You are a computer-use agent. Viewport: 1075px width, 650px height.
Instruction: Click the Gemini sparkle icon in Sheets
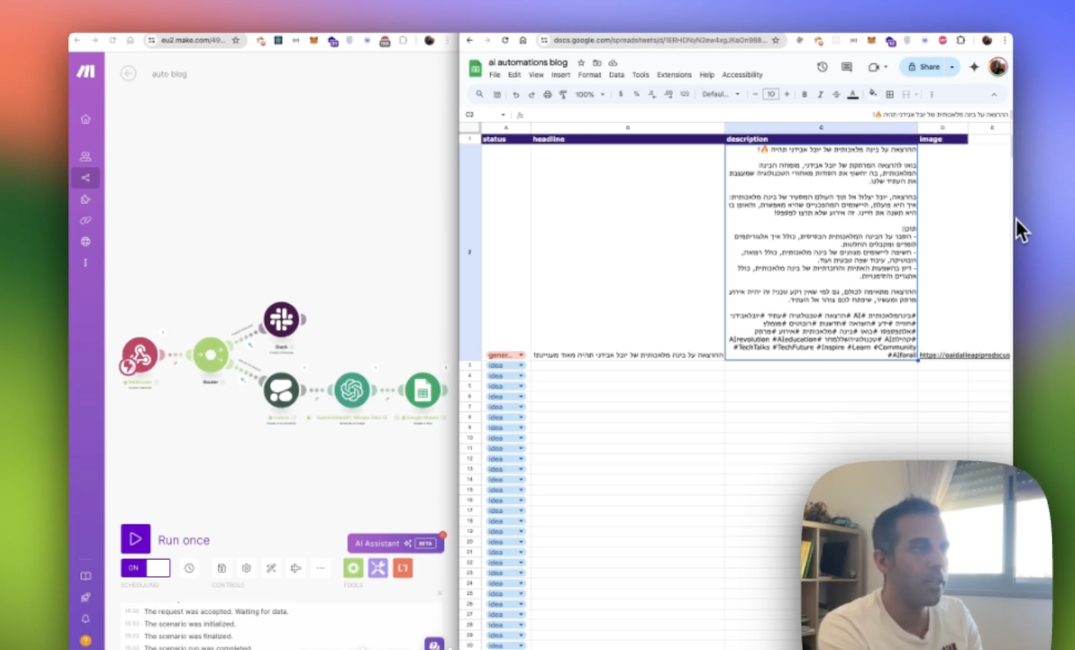pos(974,67)
